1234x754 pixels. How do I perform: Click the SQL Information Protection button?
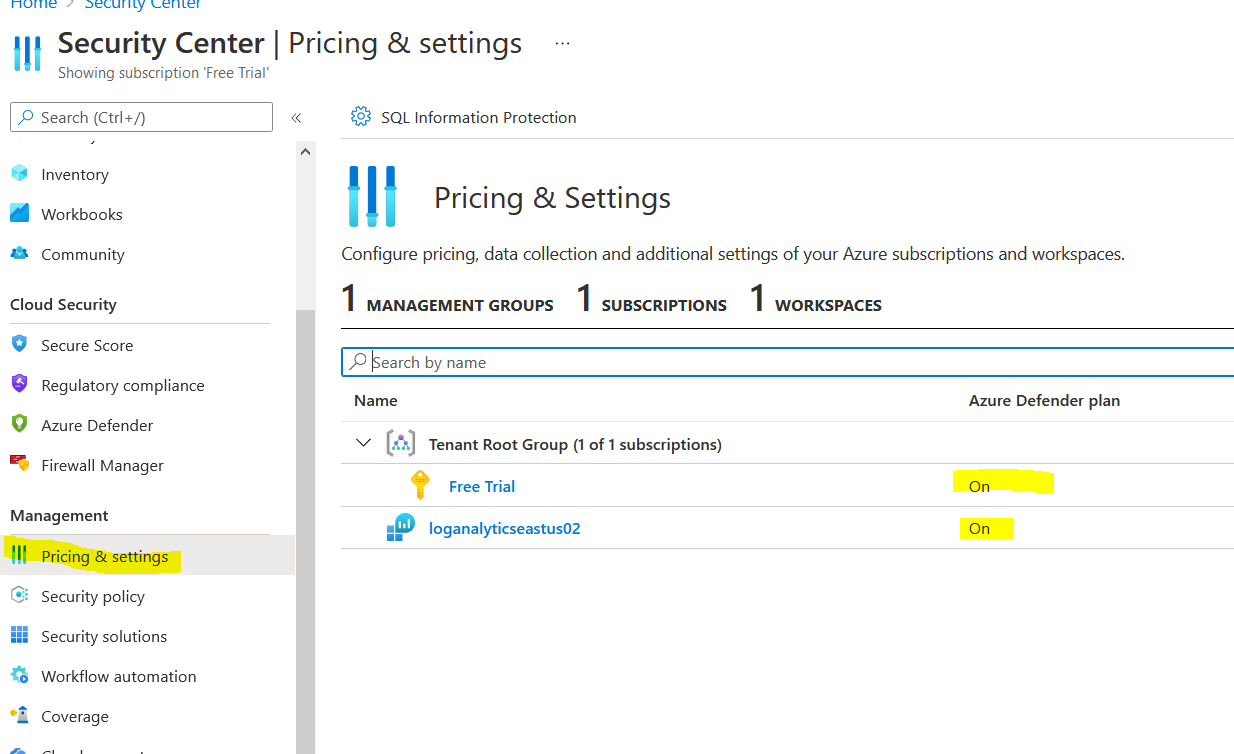tap(463, 117)
